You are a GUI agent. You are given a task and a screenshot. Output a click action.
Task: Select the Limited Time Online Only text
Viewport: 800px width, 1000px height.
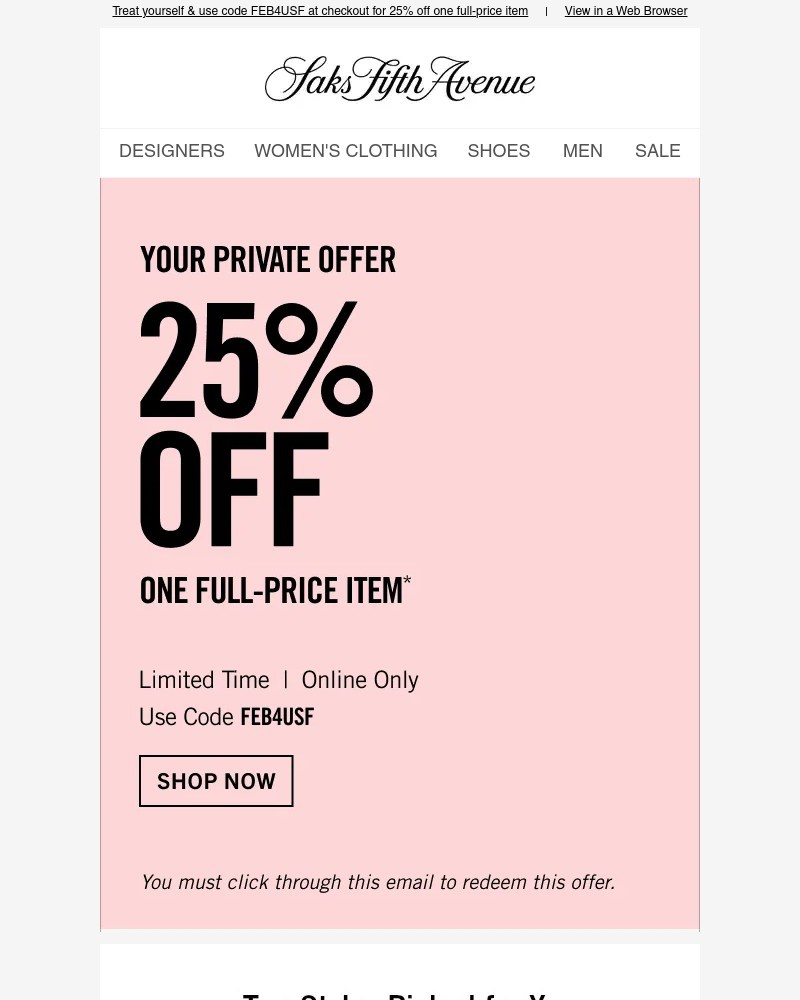coord(278,679)
